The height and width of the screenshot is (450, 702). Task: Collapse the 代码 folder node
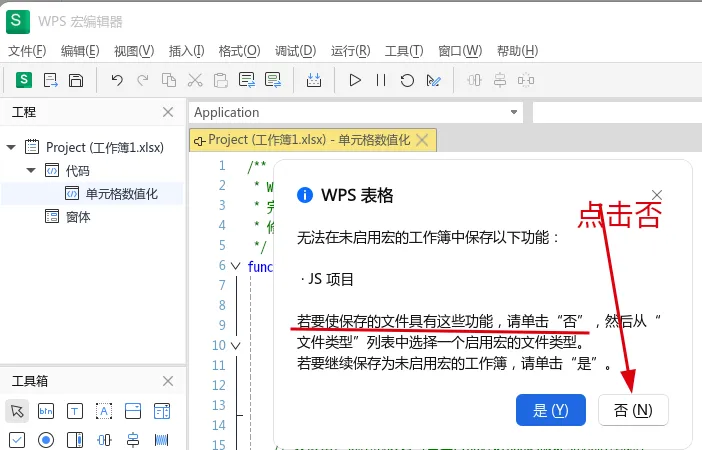click(31, 170)
